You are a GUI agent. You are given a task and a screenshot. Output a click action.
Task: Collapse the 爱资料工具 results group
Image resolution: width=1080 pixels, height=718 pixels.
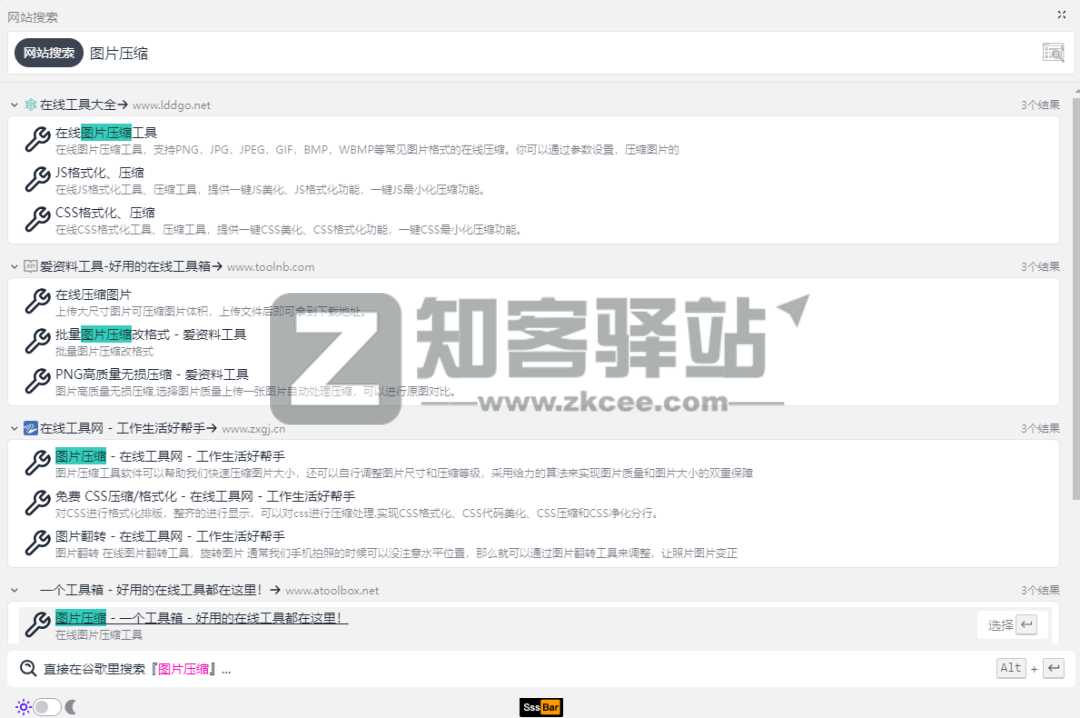point(14,267)
